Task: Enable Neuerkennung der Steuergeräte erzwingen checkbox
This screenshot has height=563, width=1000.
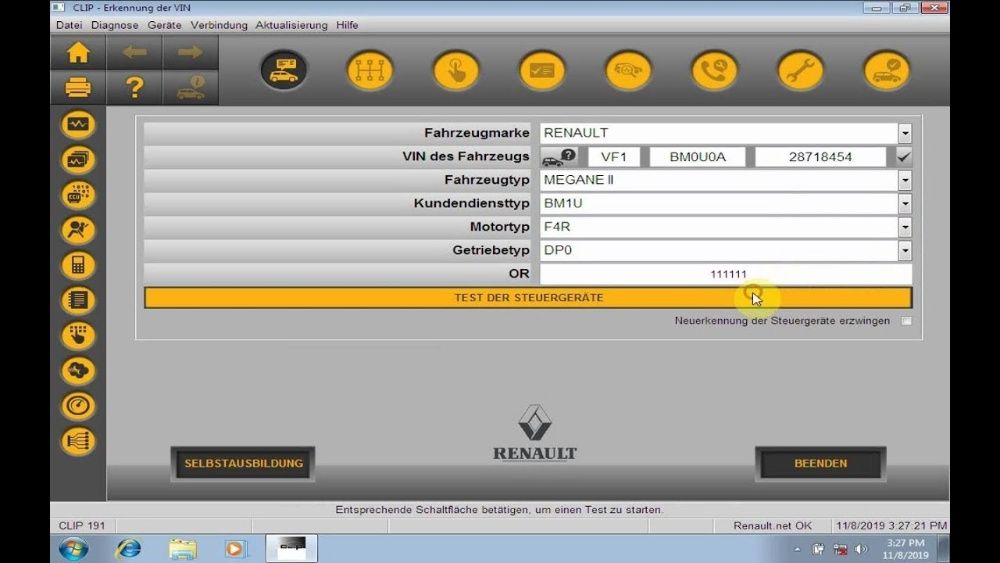Action: point(906,321)
